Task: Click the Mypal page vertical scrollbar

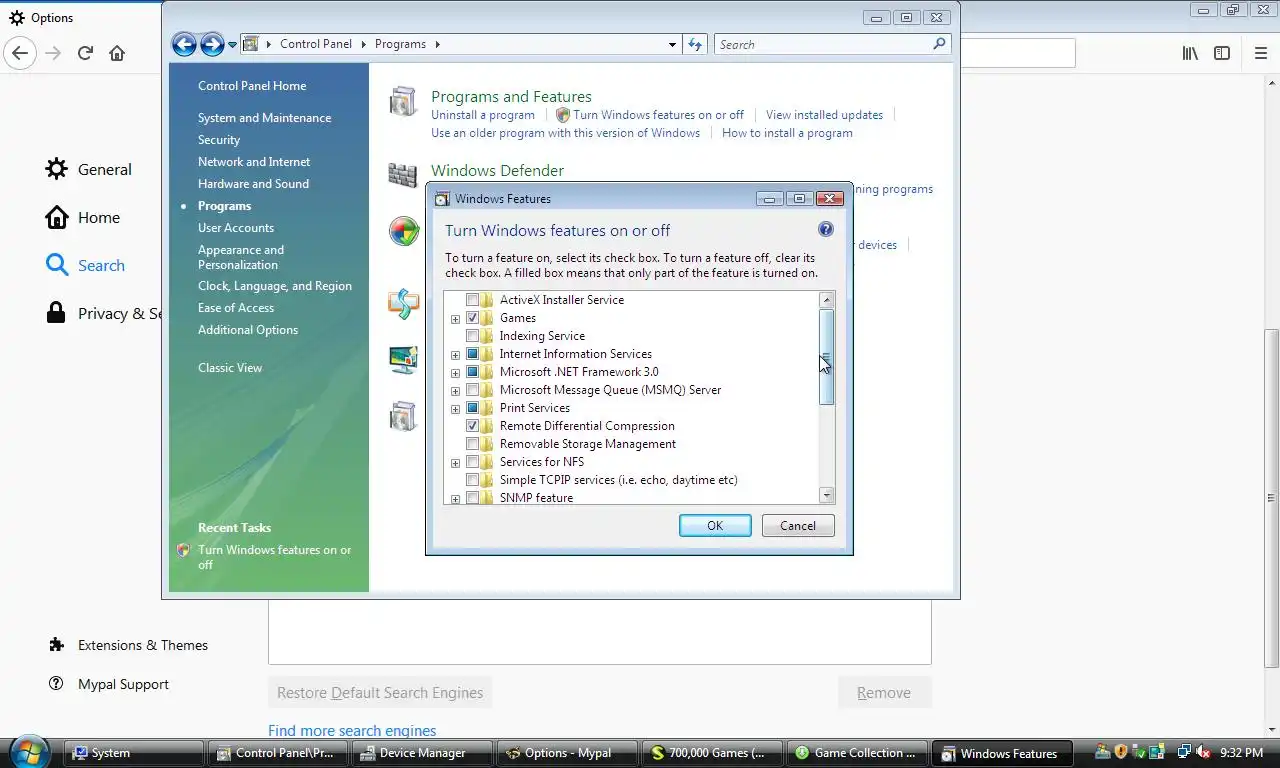Action: coord(1272,498)
